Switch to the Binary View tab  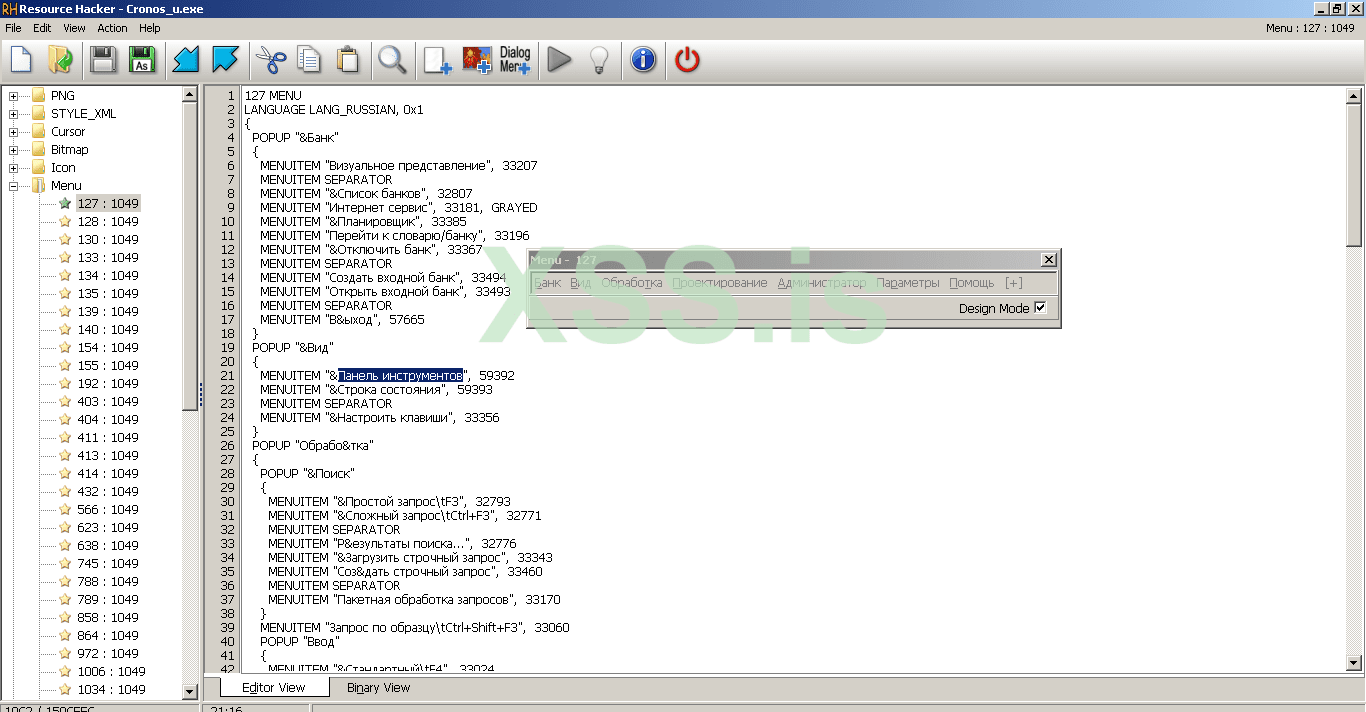coord(378,688)
